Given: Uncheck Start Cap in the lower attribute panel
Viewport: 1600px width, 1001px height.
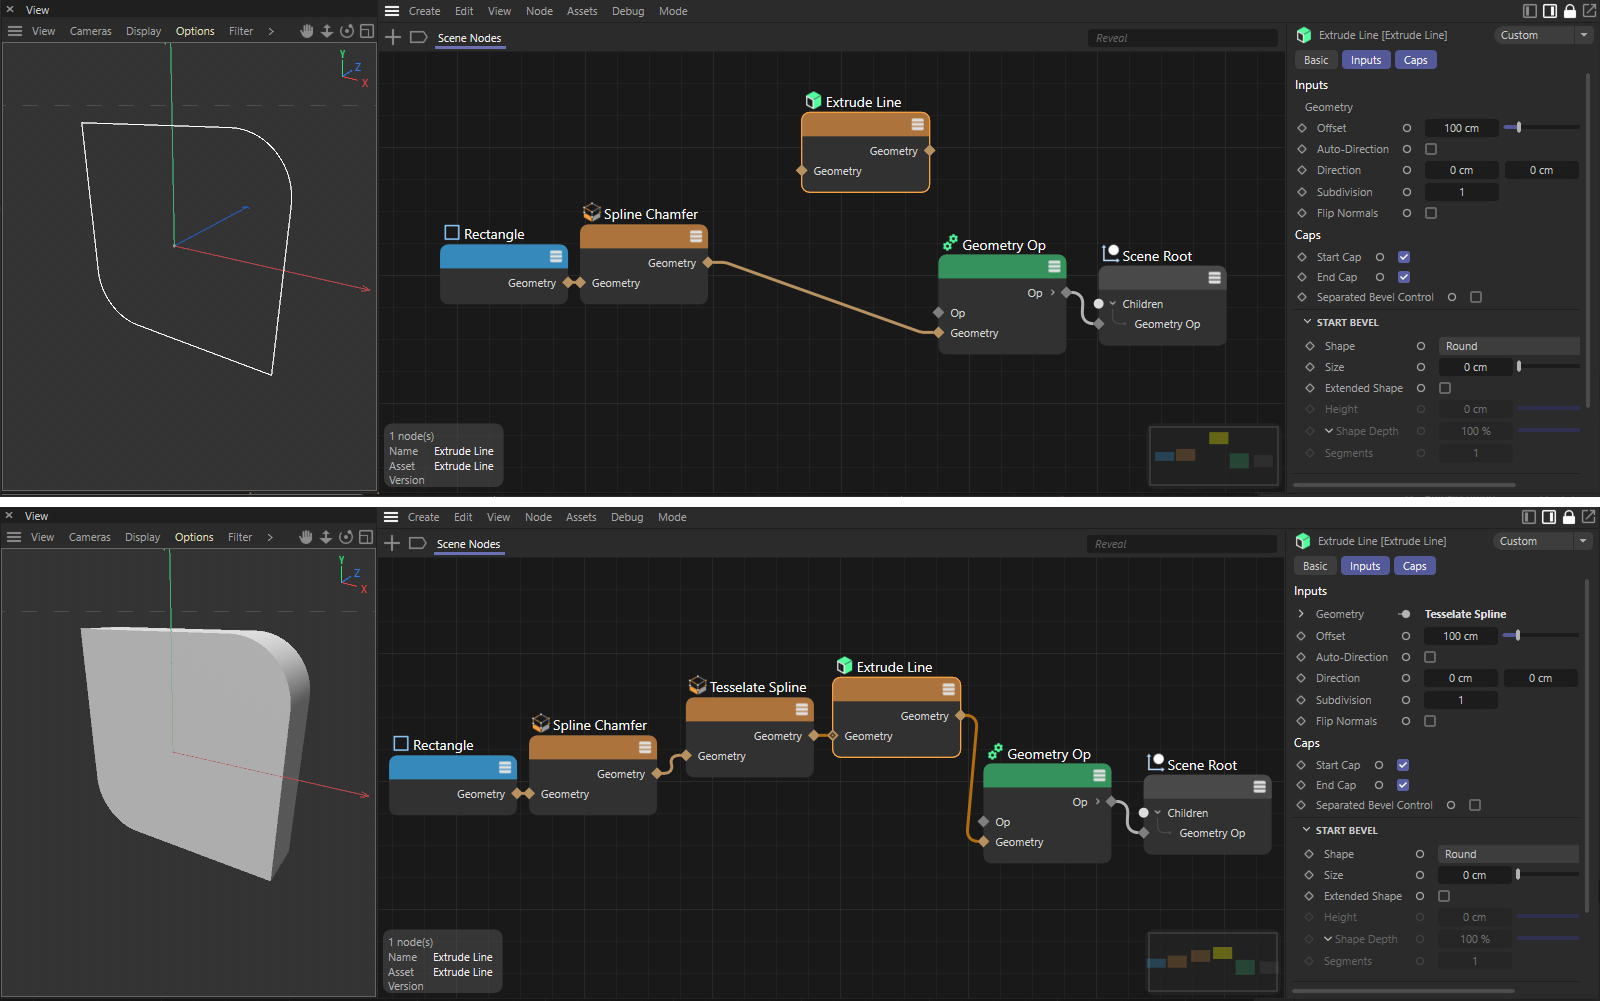Looking at the screenshot, I should point(1403,765).
